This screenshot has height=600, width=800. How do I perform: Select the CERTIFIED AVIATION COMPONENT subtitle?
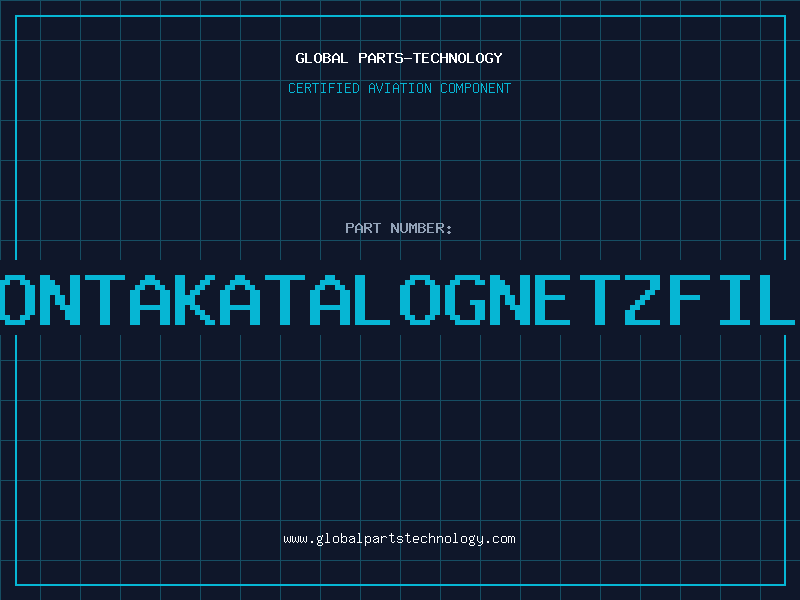(399, 88)
